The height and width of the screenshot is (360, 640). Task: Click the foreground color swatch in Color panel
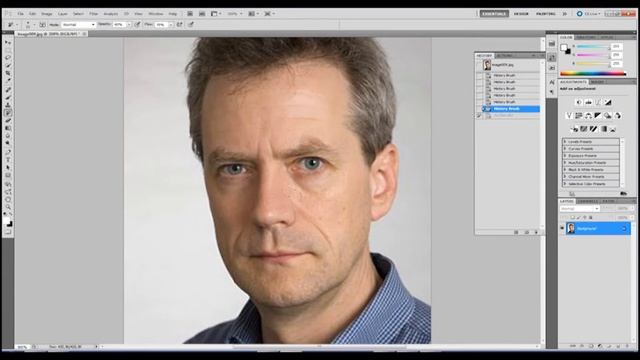pyautogui.click(x=564, y=48)
